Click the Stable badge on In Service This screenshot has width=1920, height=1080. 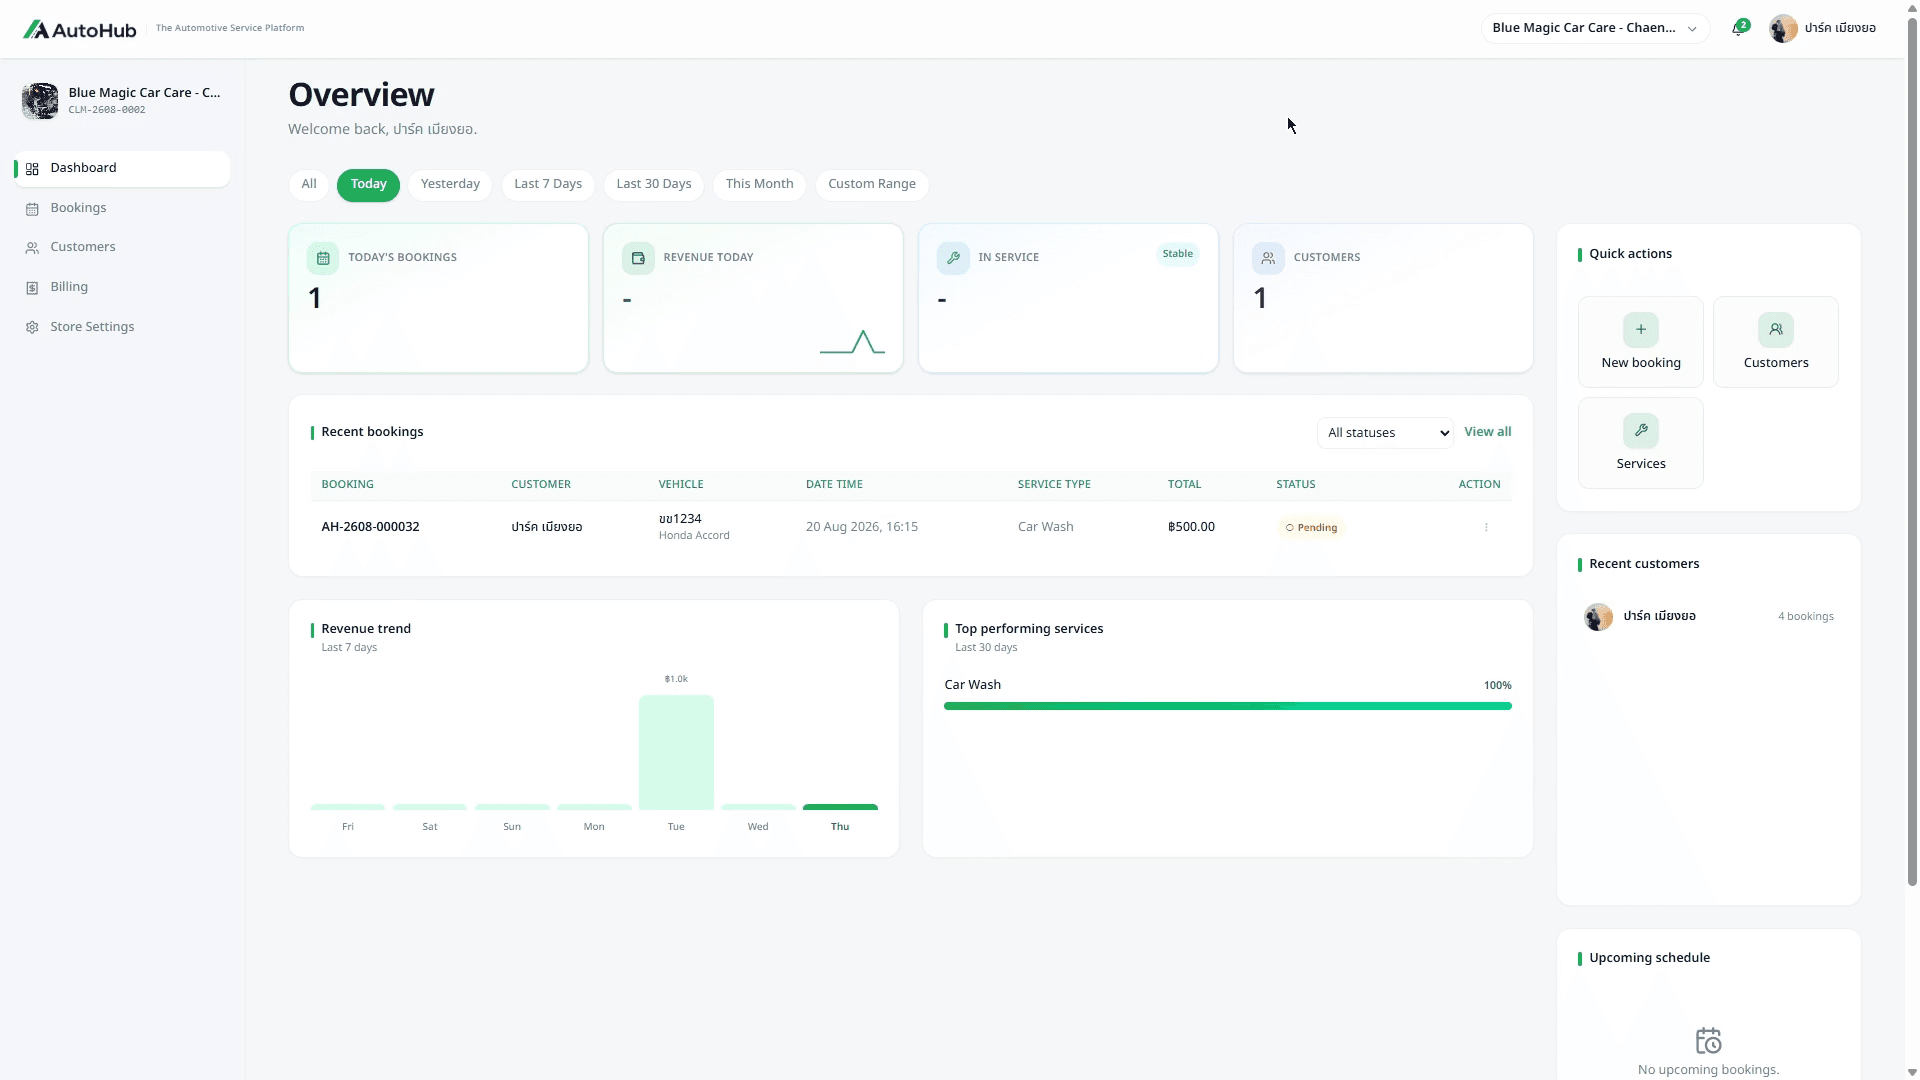[x=1177, y=254]
